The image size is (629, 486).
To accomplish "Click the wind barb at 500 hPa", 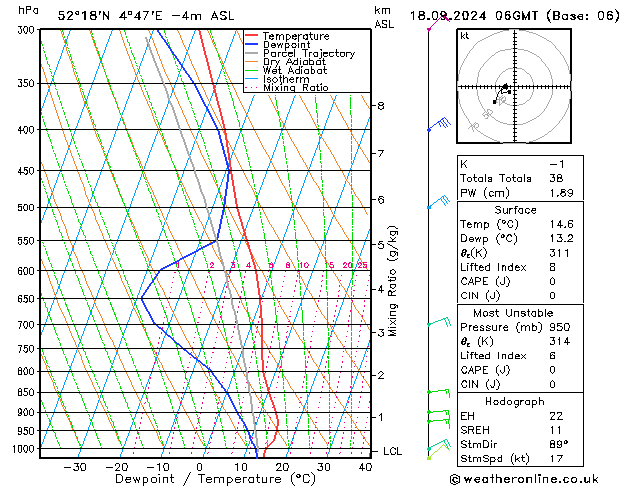I will coord(439,202).
